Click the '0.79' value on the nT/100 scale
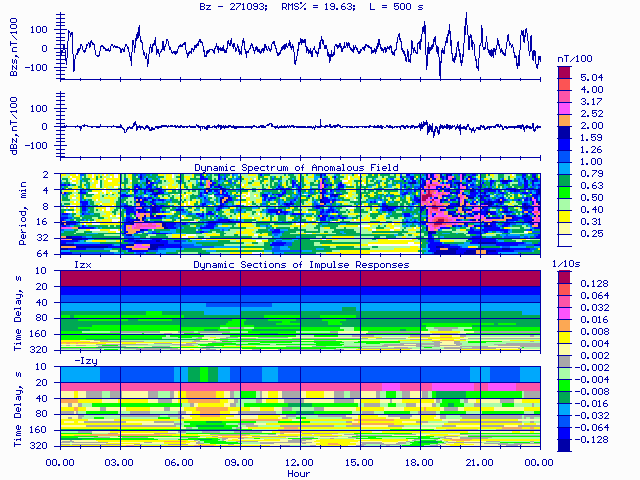Image resolution: width=640 pixels, height=480 pixels. tap(591, 174)
